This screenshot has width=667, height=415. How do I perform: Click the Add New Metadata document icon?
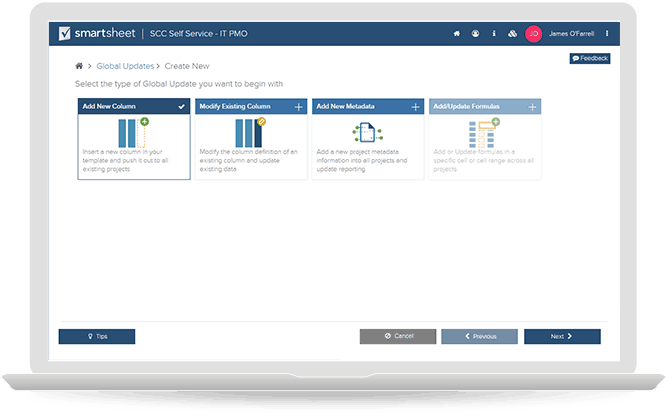(368, 132)
